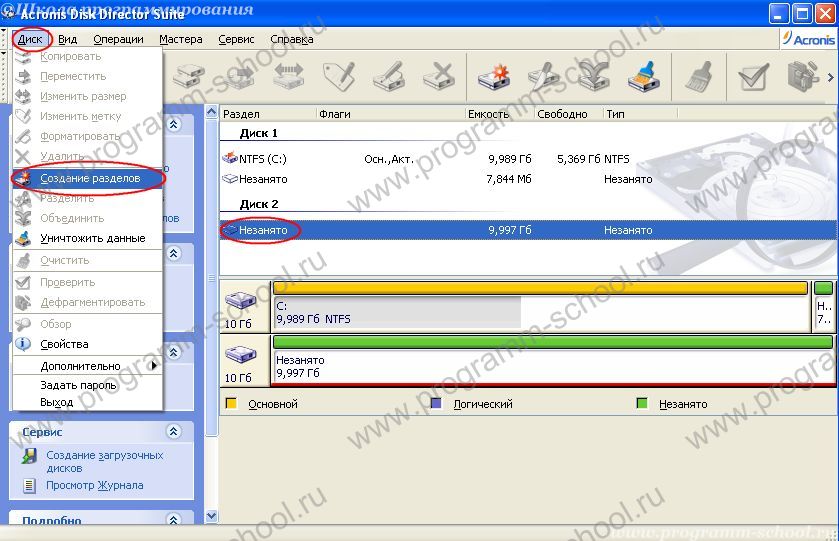Select Свойства in the dropdown menu
The height and width of the screenshot is (541, 839).
pos(64,344)
